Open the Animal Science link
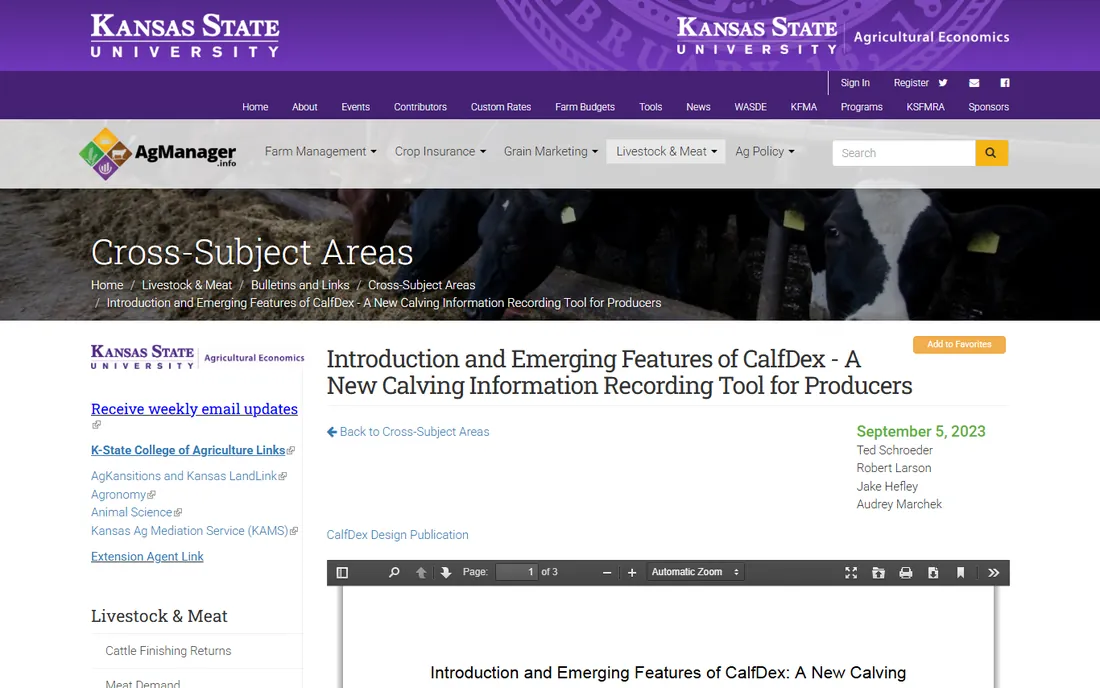The image size is (1100, 688). (131, 513)
